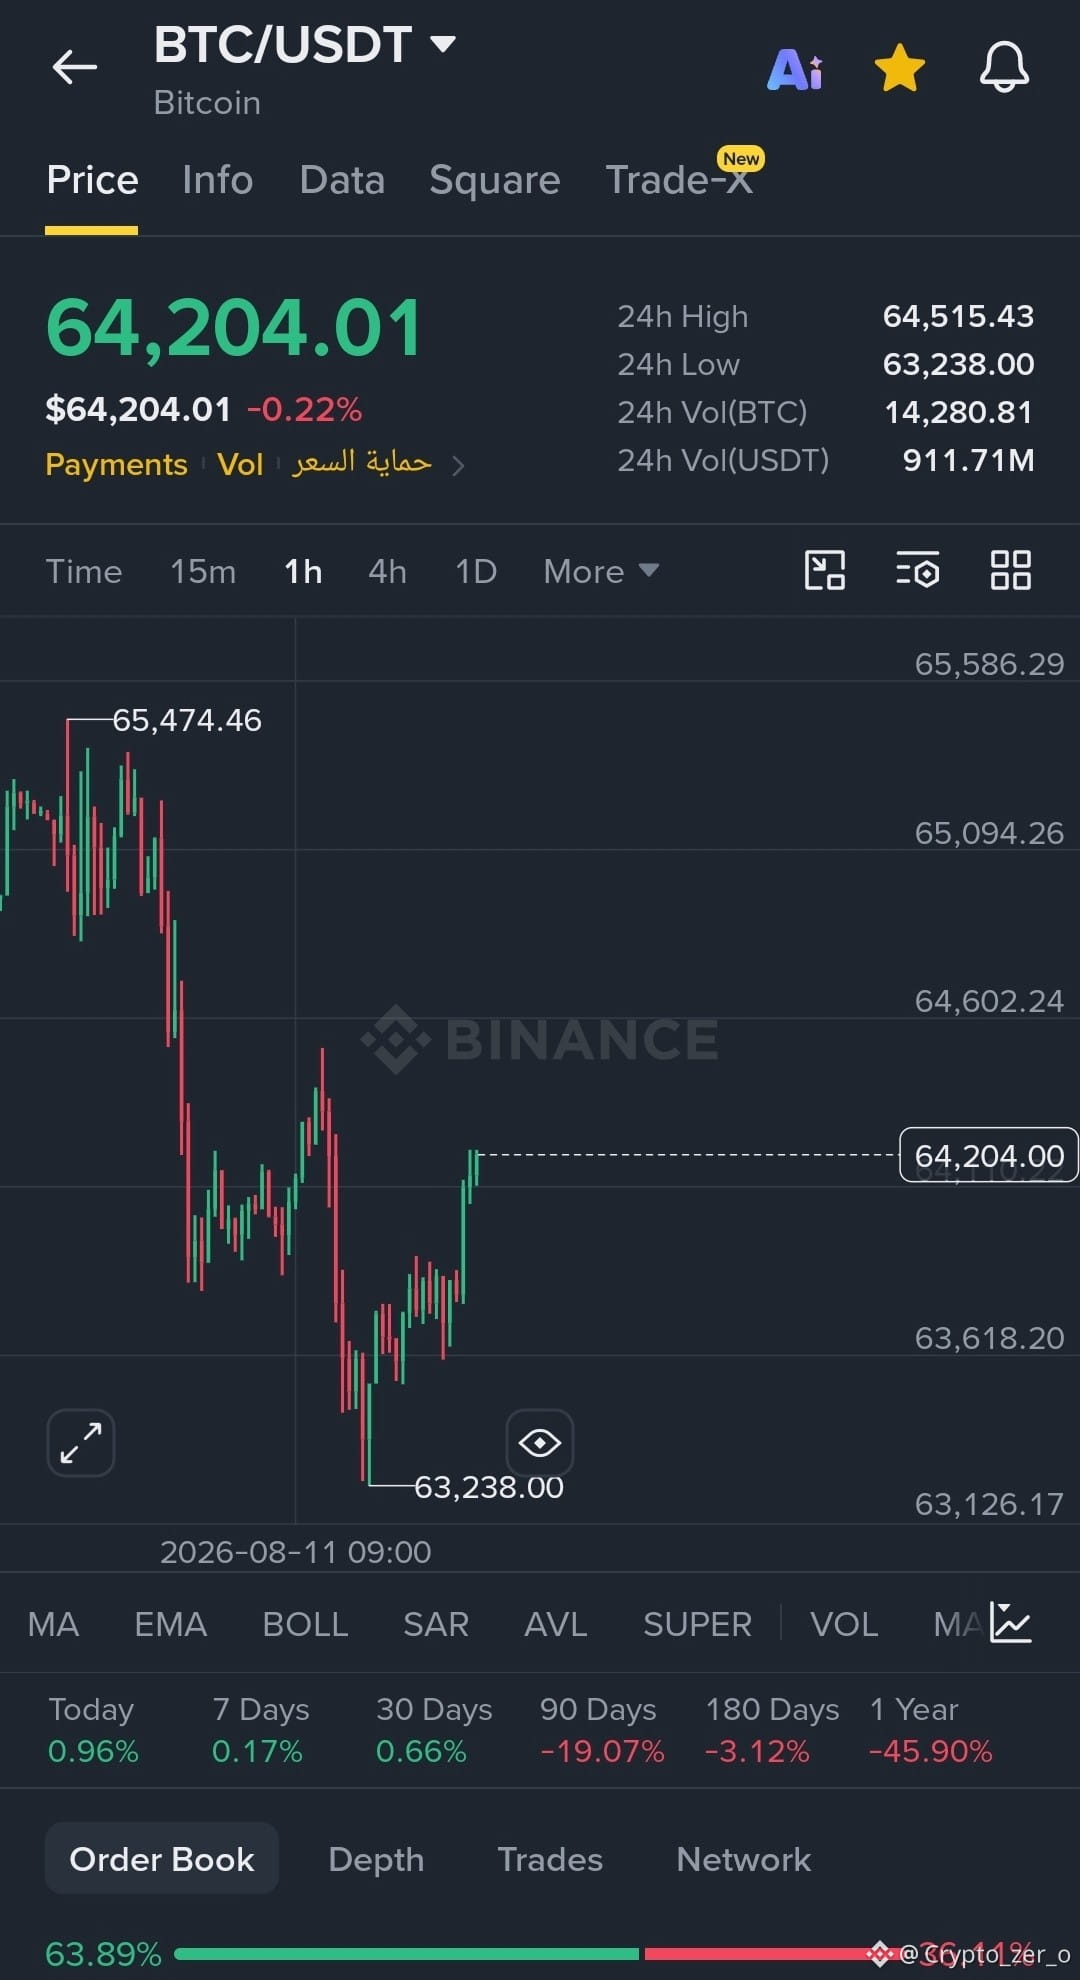Expand chart to fullscreen
This screenshot has width=1080, height=1980.
tap(81, 1443)
